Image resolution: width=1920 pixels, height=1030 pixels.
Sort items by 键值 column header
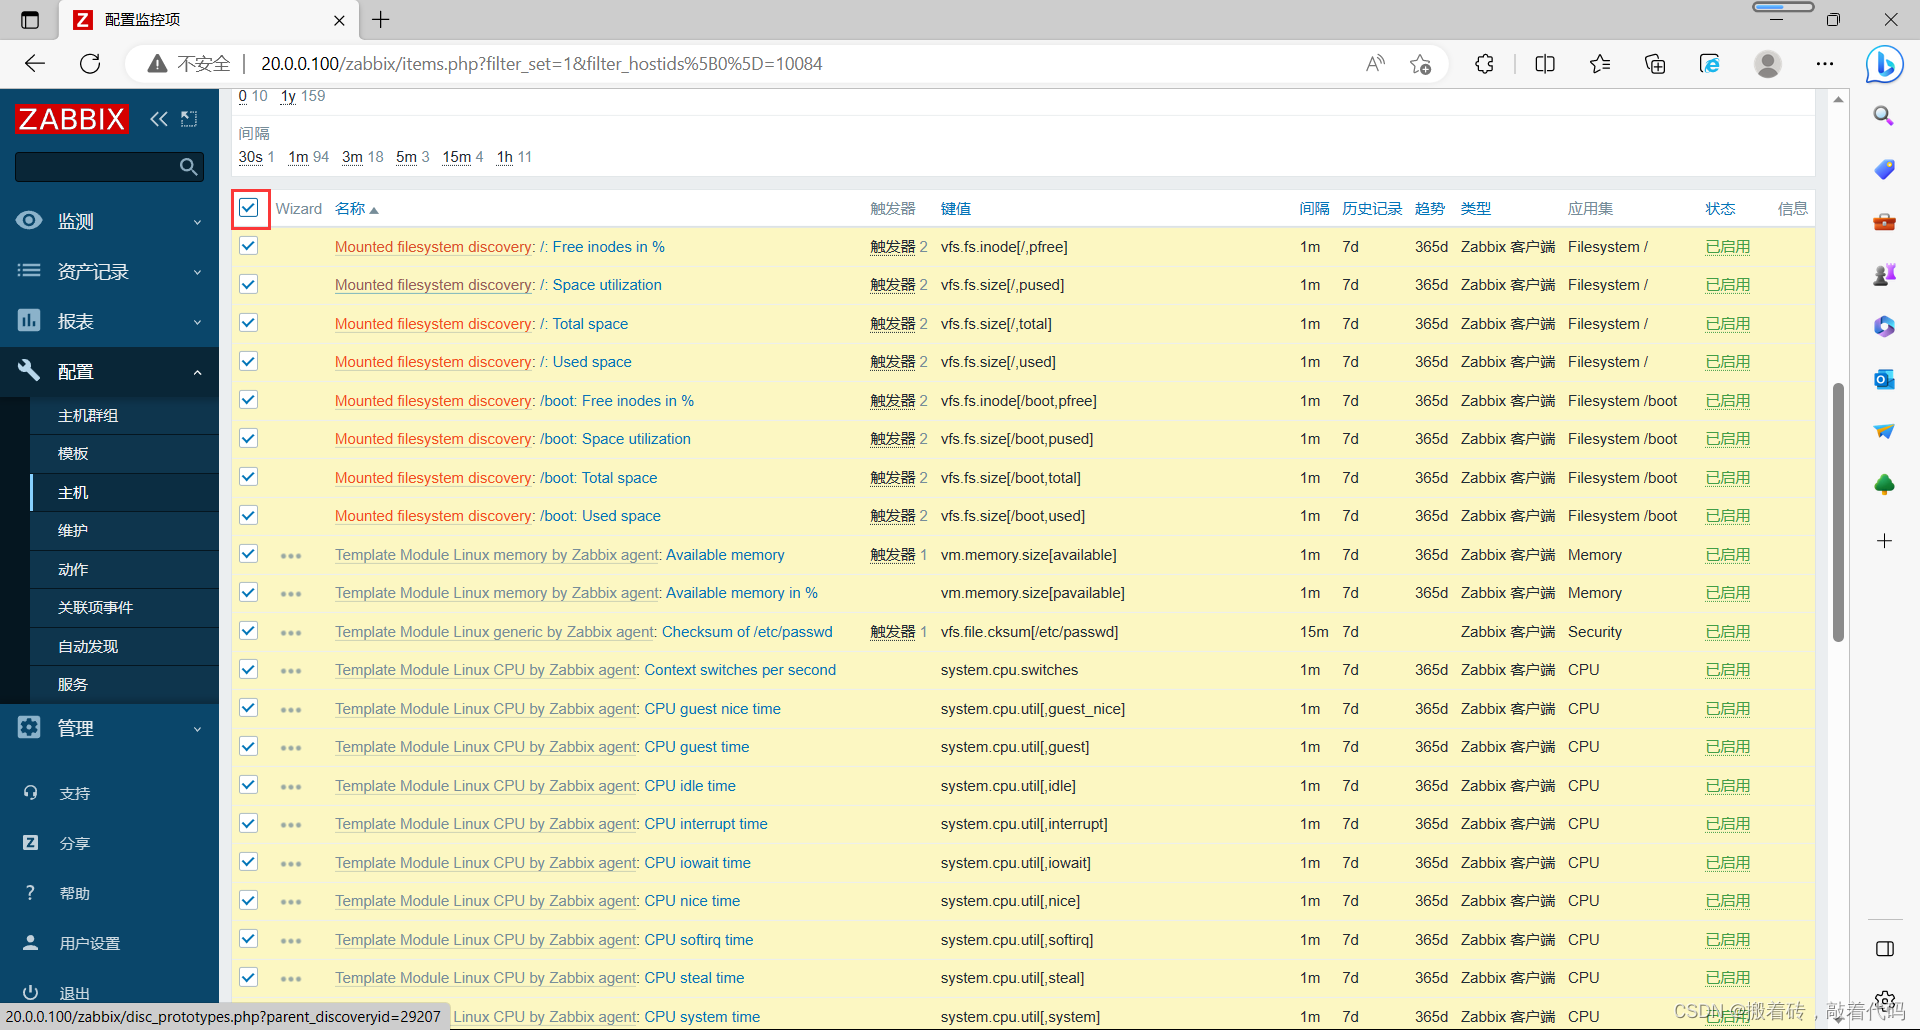pos(955,208)
